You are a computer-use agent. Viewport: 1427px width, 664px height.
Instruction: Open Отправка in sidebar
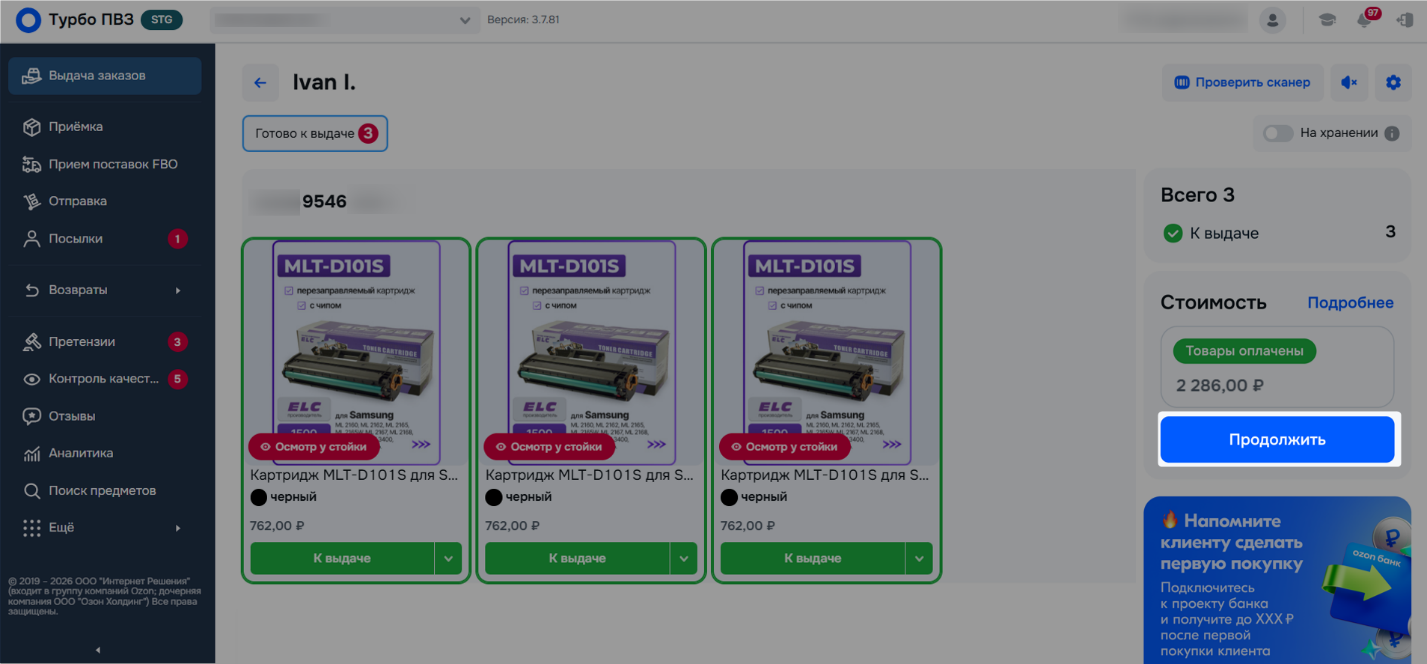click(x=105, y=201)
